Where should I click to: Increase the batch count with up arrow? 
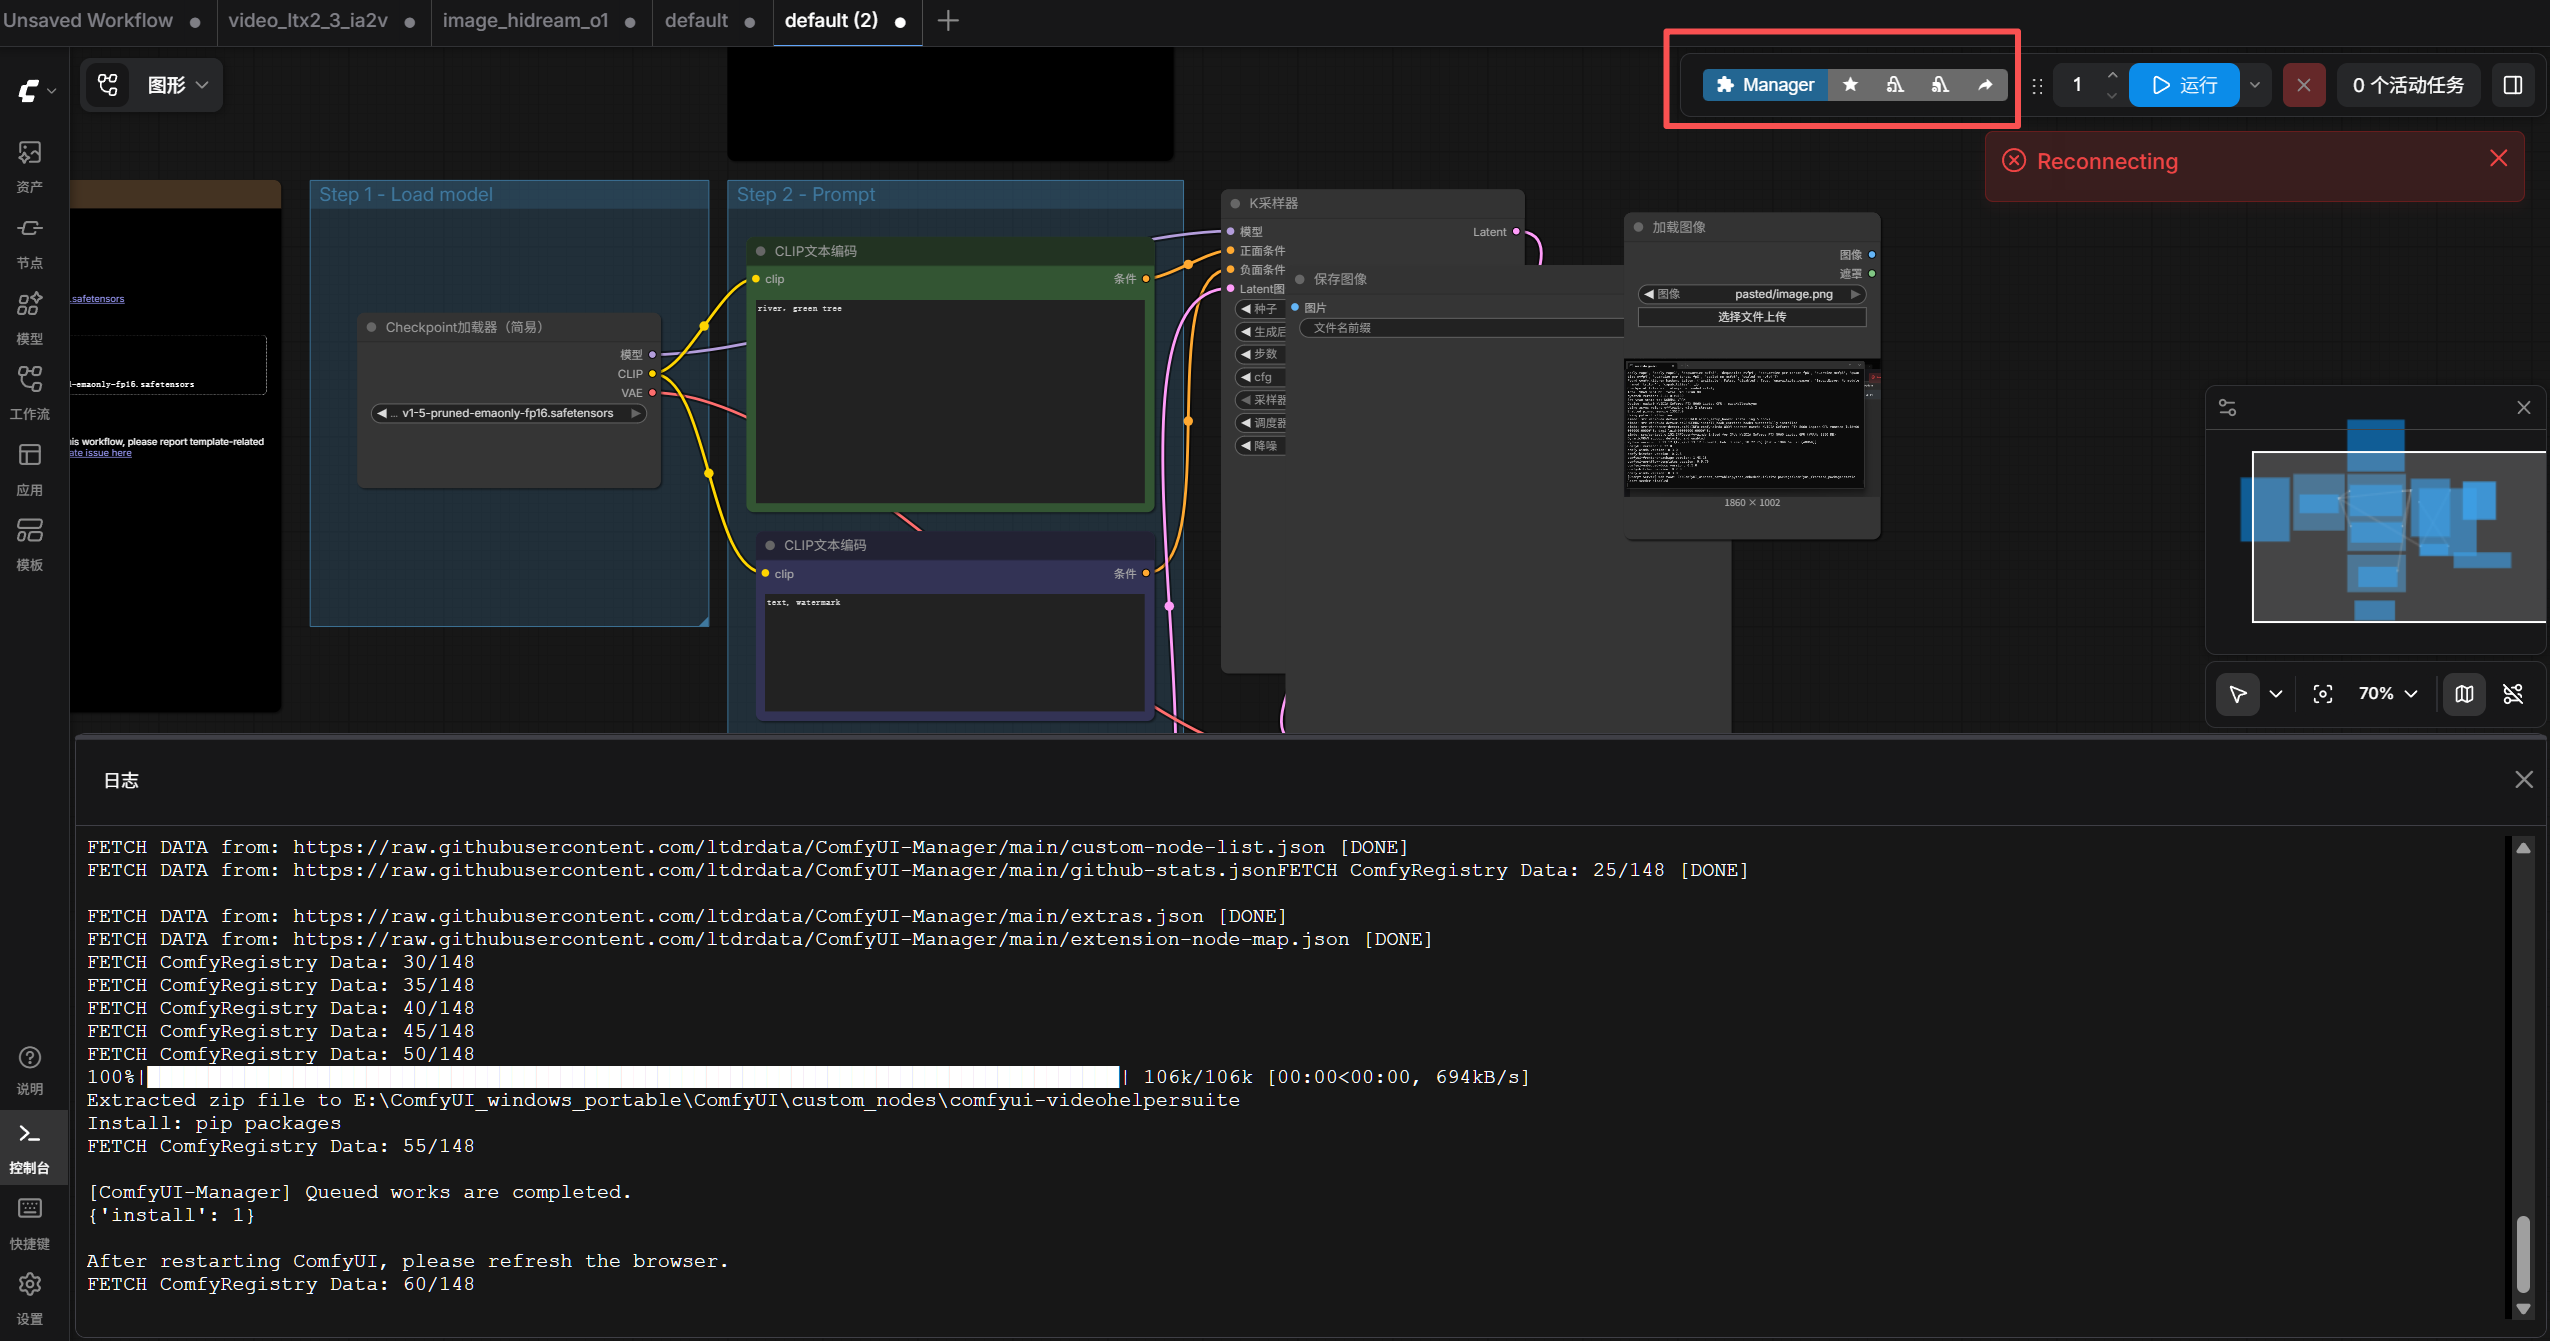pyautogui.click(x=2112, y=75)
